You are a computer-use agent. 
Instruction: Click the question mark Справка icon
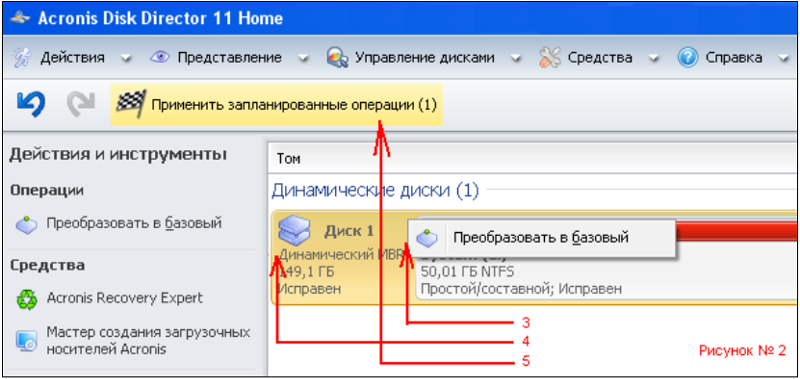(688, 58)
